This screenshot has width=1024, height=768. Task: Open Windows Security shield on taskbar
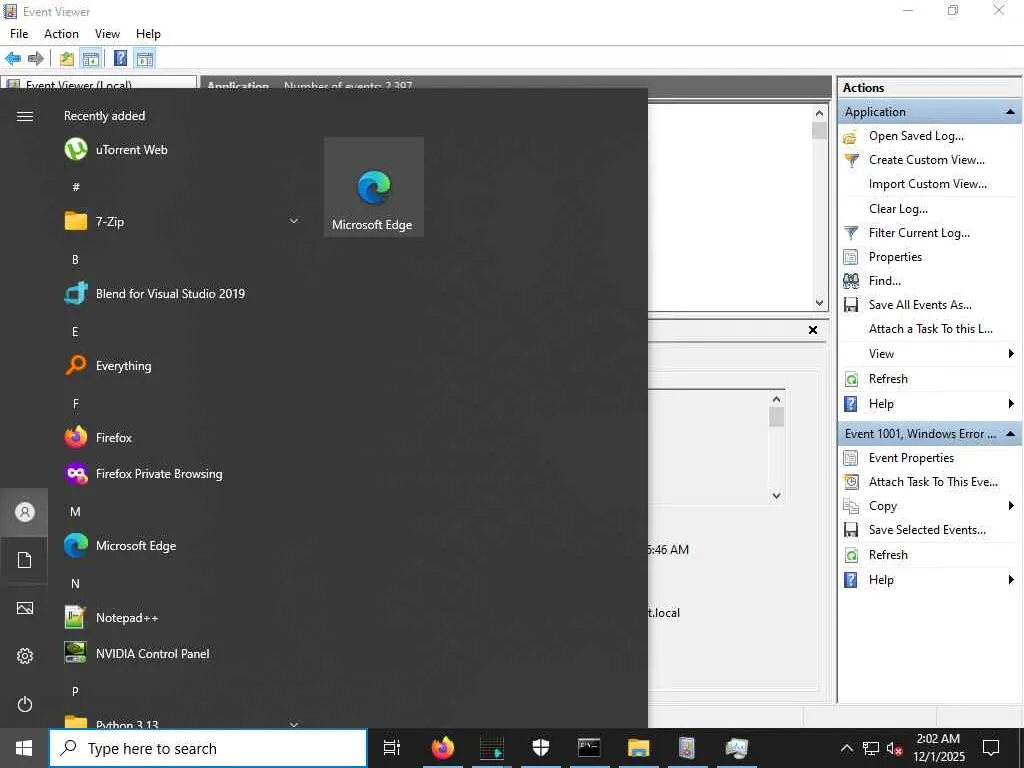pyautogui.click(x=541, y=748)
